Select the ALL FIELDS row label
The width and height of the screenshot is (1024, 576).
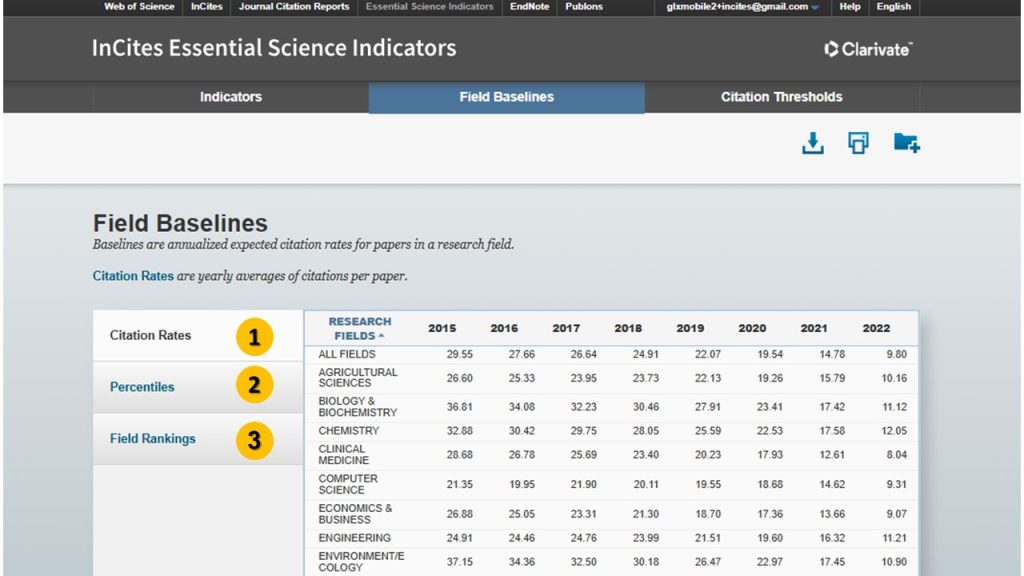347,354
